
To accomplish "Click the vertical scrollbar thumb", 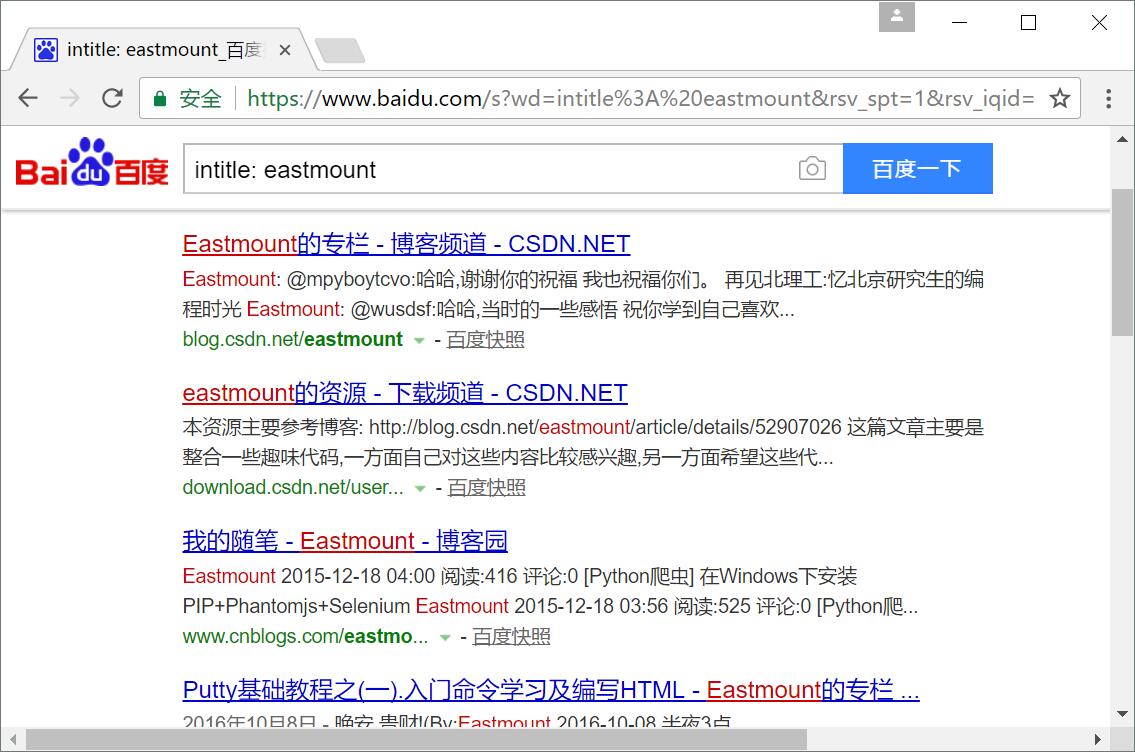I will [x=1122, y=262].
